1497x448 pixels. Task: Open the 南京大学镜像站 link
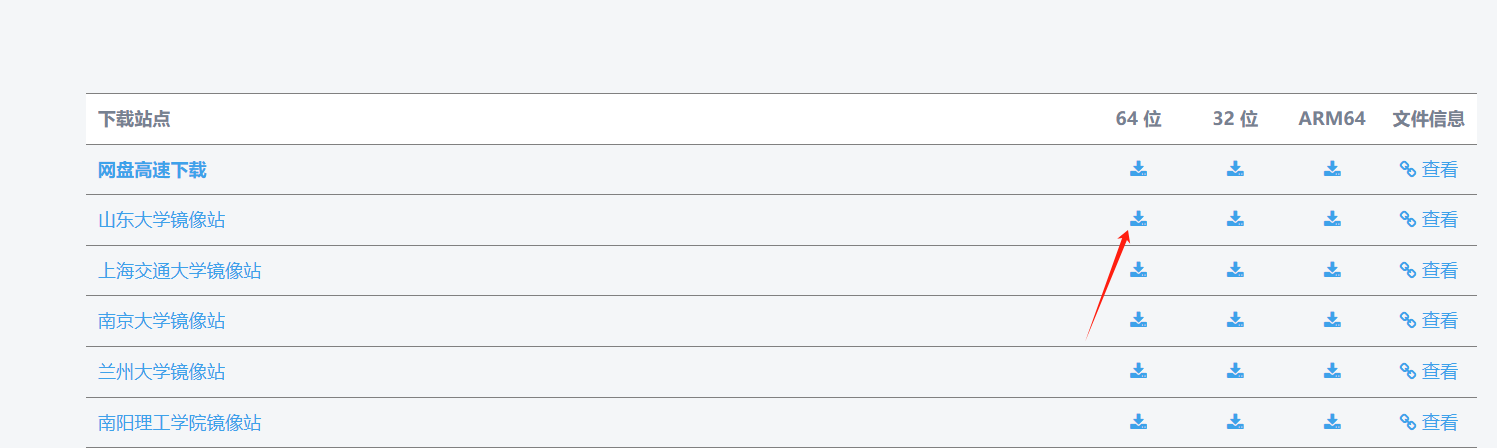pos(162,321)
